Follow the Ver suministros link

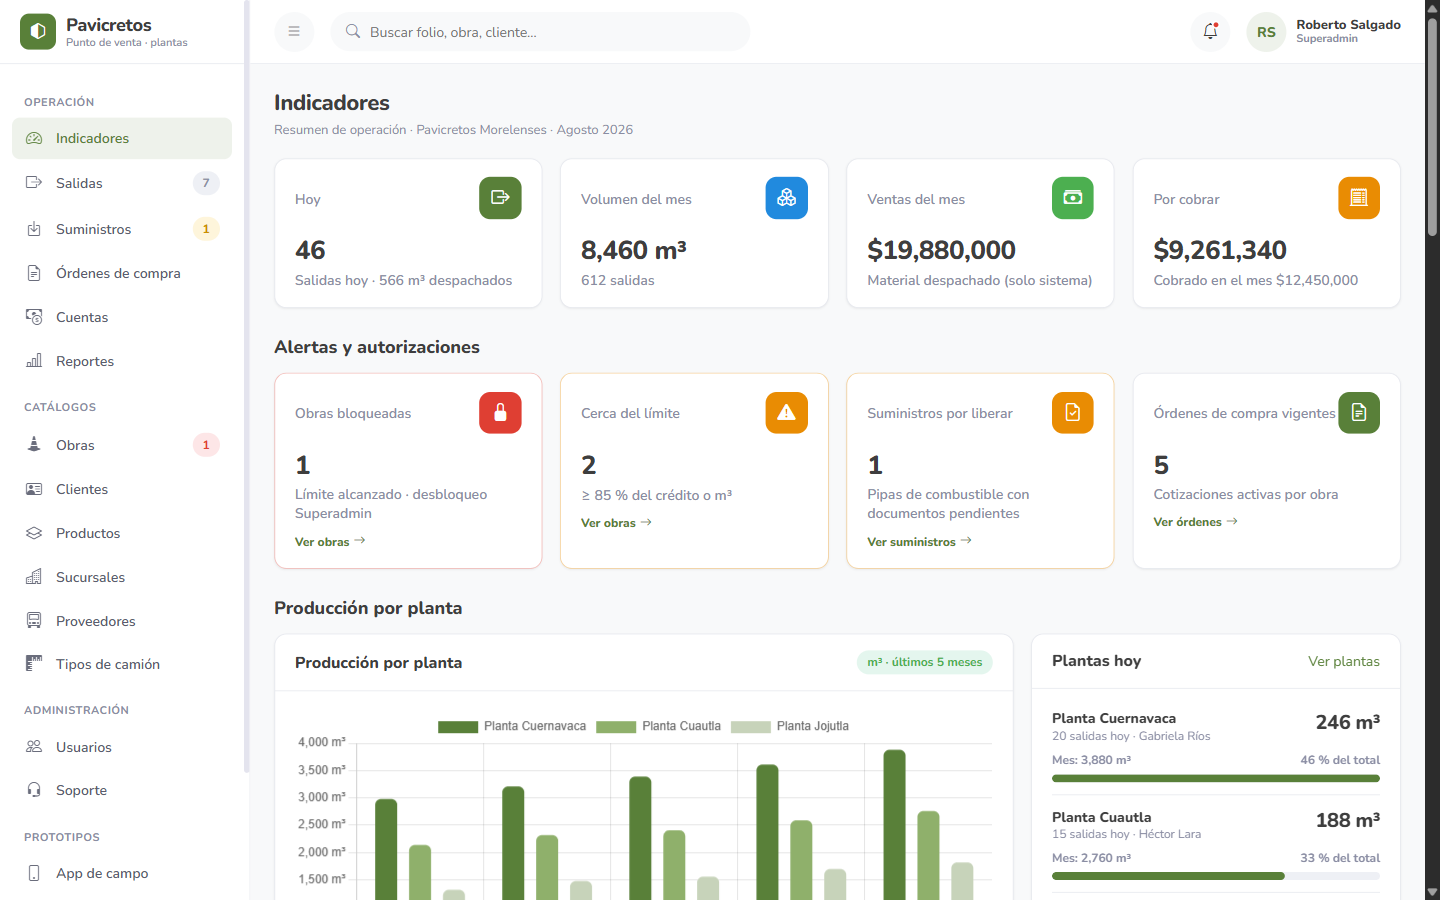click(x=919, y=541)
